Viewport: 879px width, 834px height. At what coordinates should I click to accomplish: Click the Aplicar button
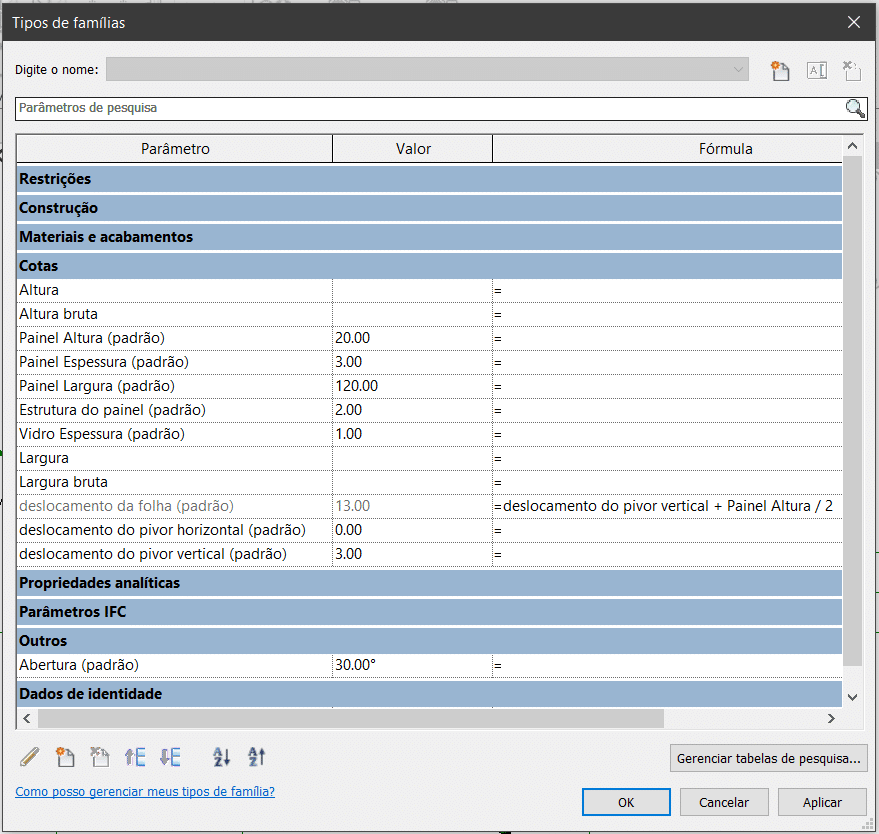(822, 802)
